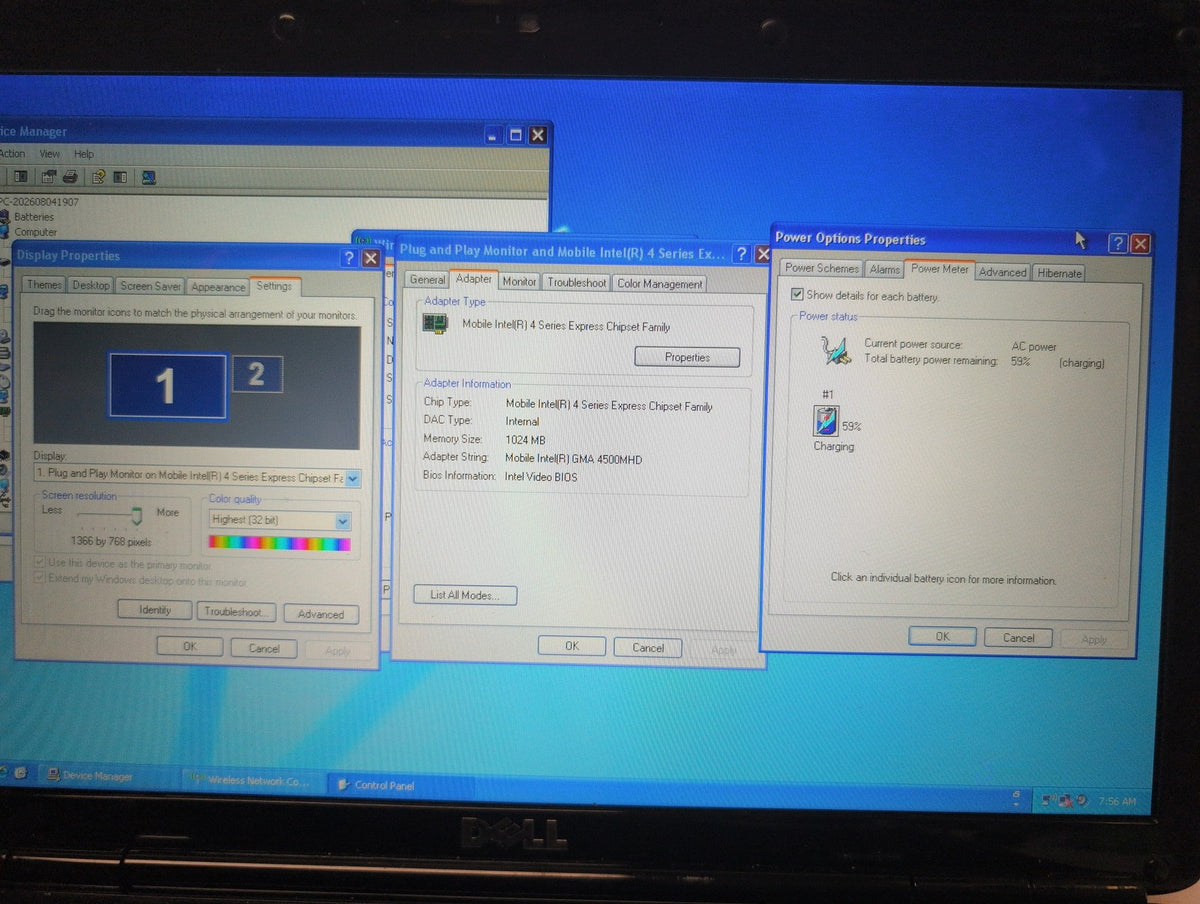Viewport: 1200px width, 904px height.
Task: Click the Print icon in Device Manager toolbar
Action: click(70, 177)
